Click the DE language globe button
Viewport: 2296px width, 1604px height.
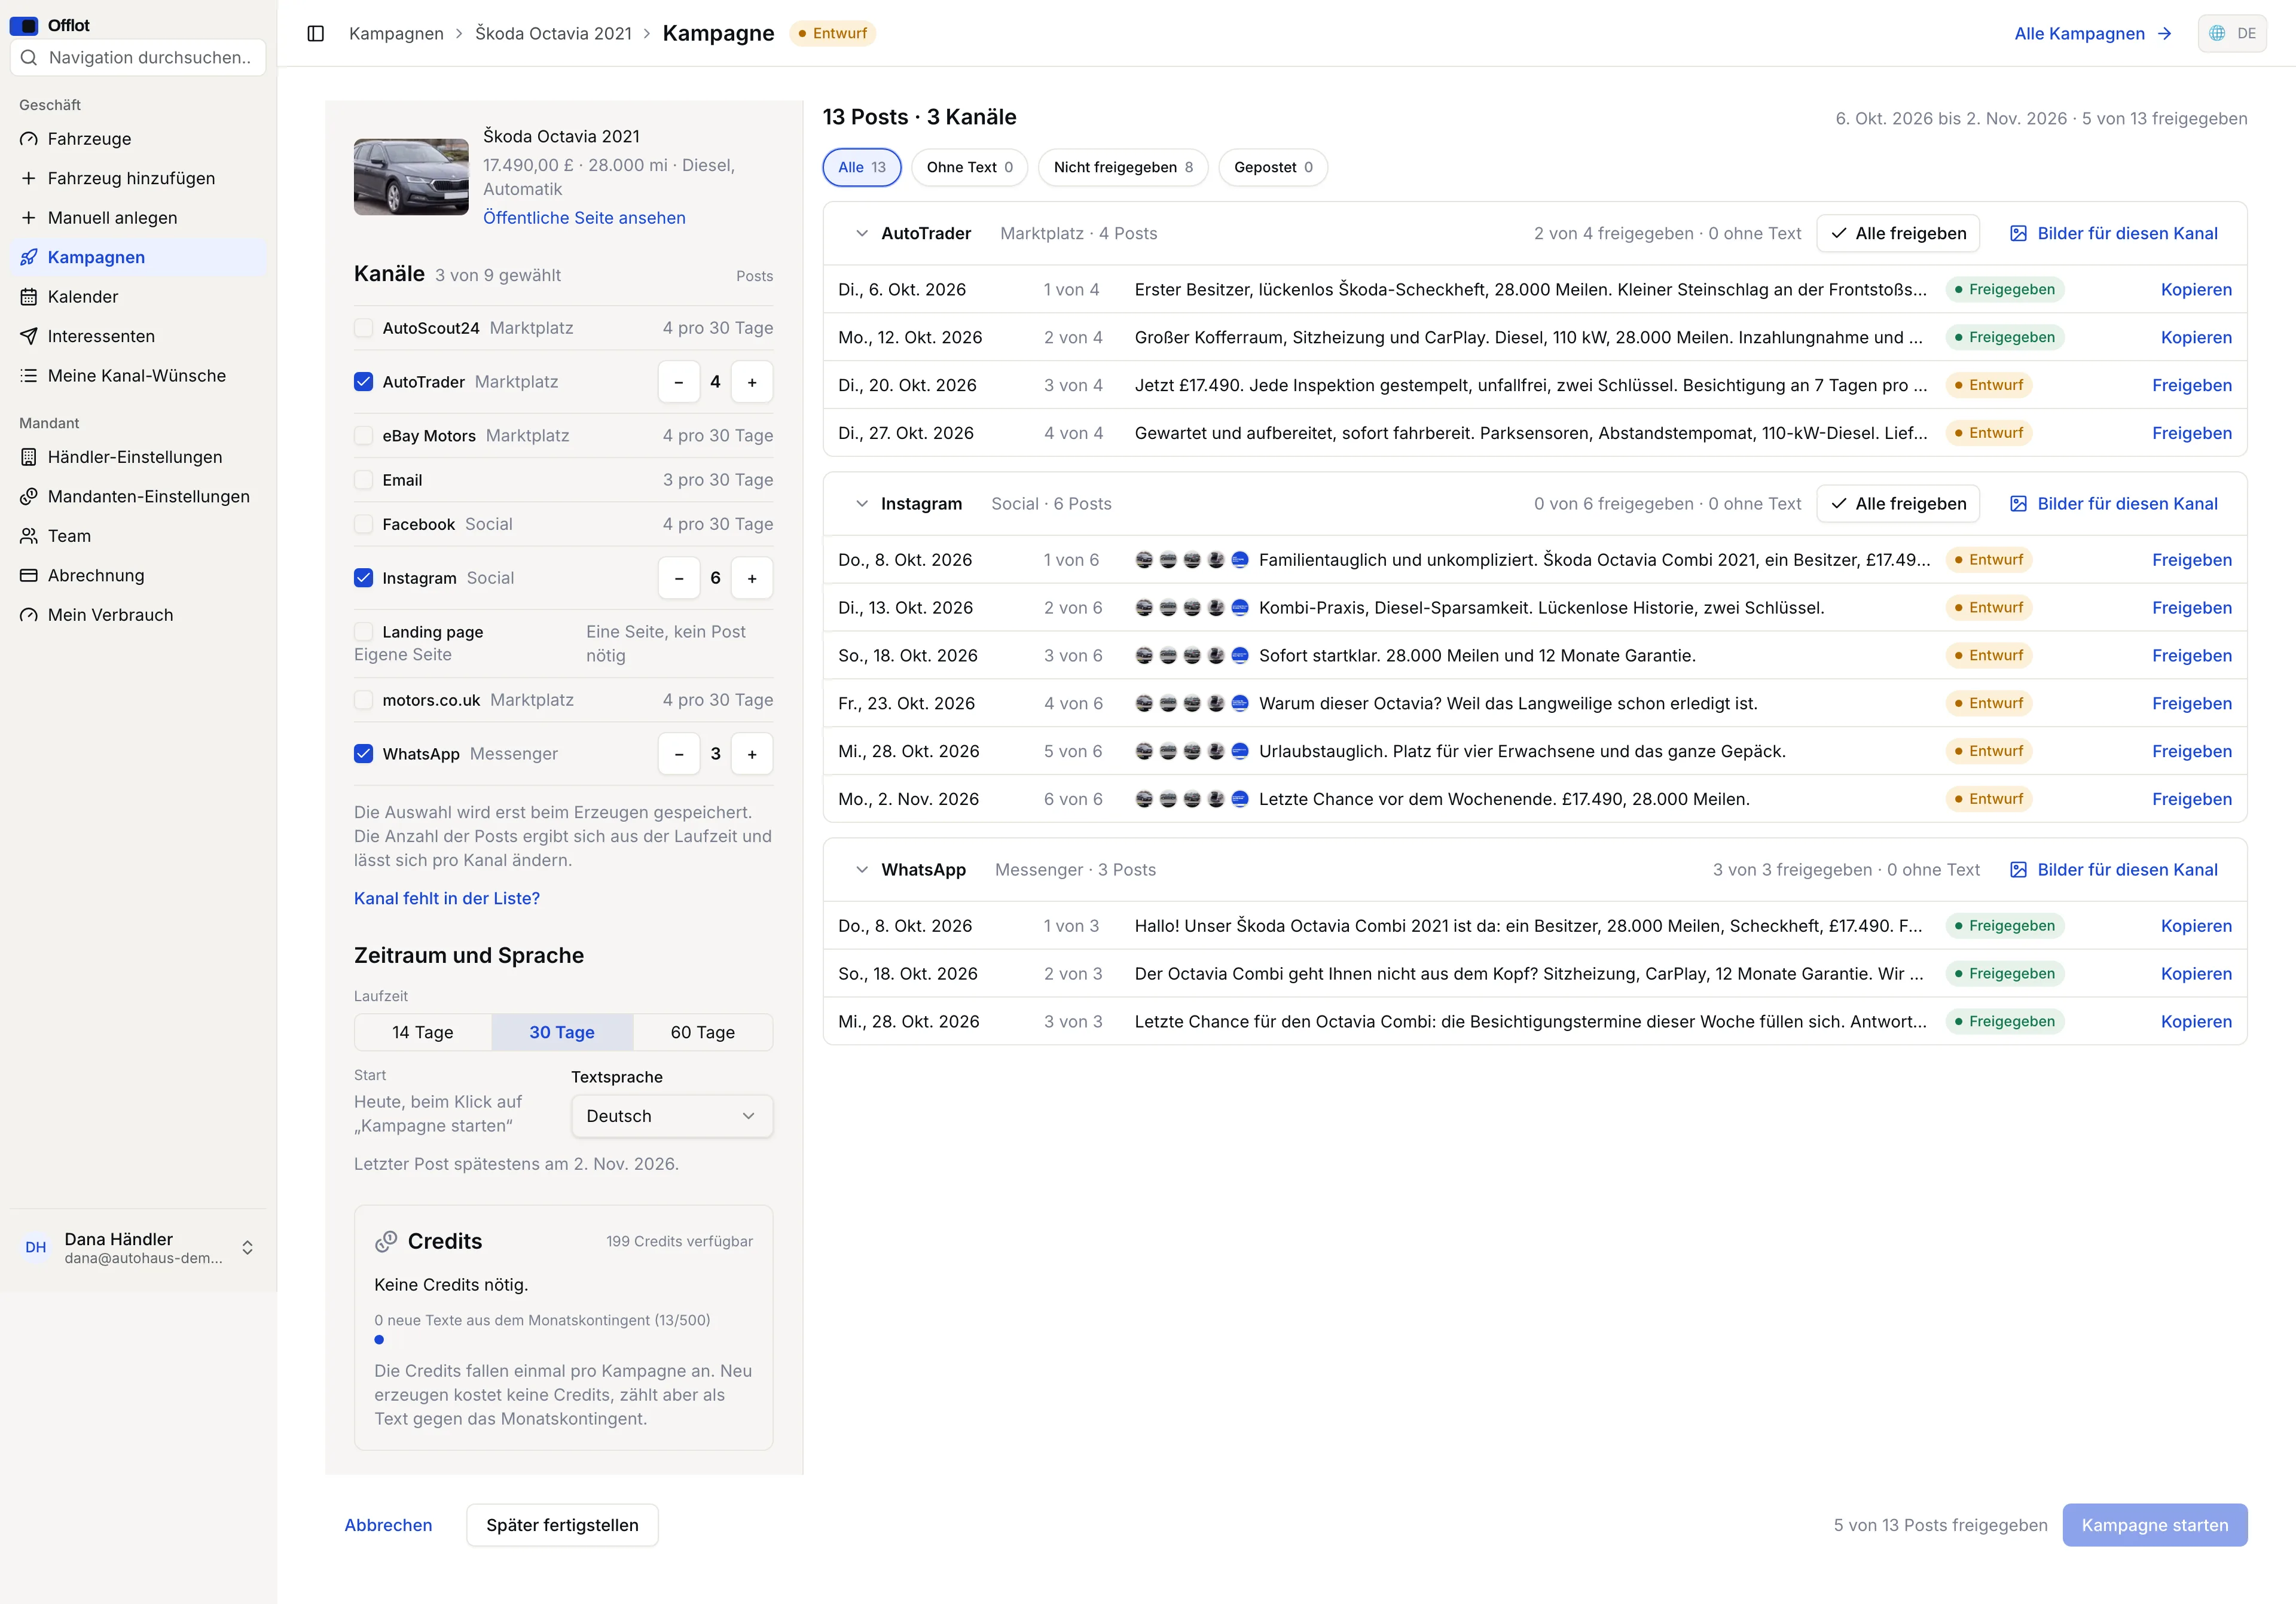pyautogui.click(x=2232, y=34)
